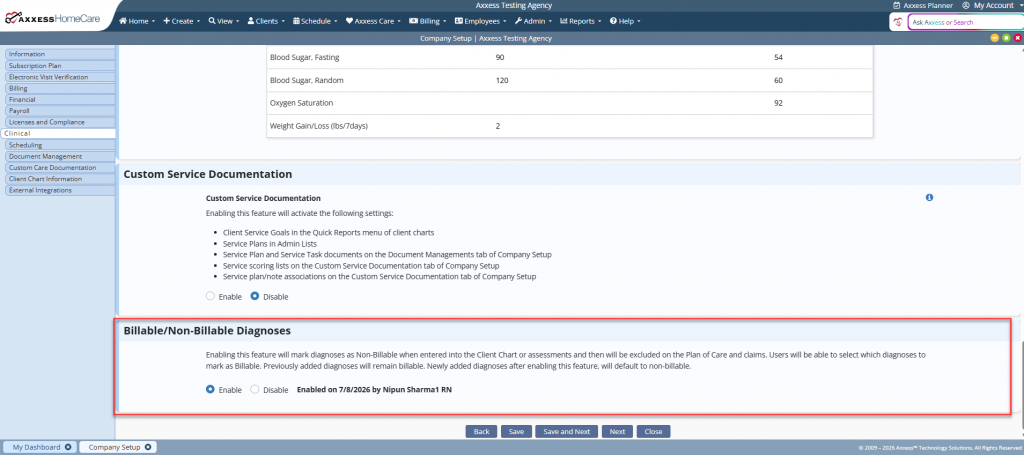Select Enable for Custom Service Documentation
1024x455 pixels.
click(210, 296)
